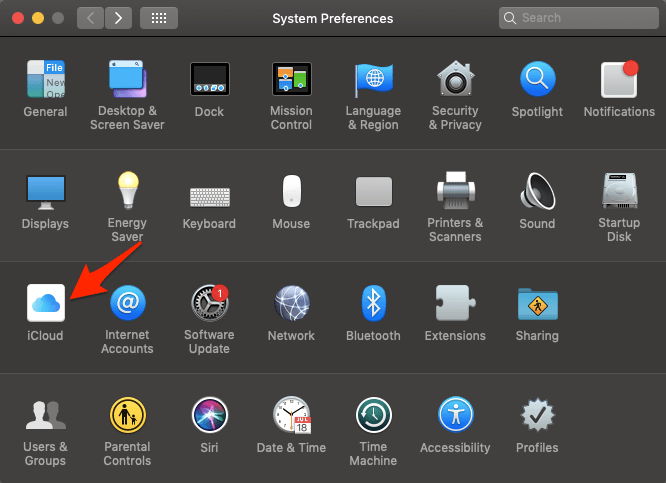Click the magnifying glass in Search
The image size is (666, 483).
pyautogui.click(x=510, y=18)
